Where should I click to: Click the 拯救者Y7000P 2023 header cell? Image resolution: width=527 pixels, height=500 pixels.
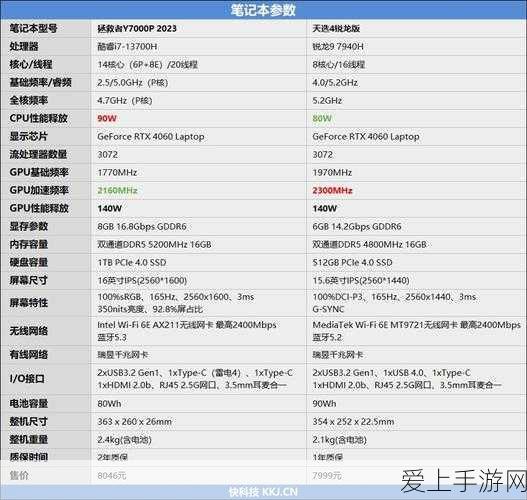[137, 29]
